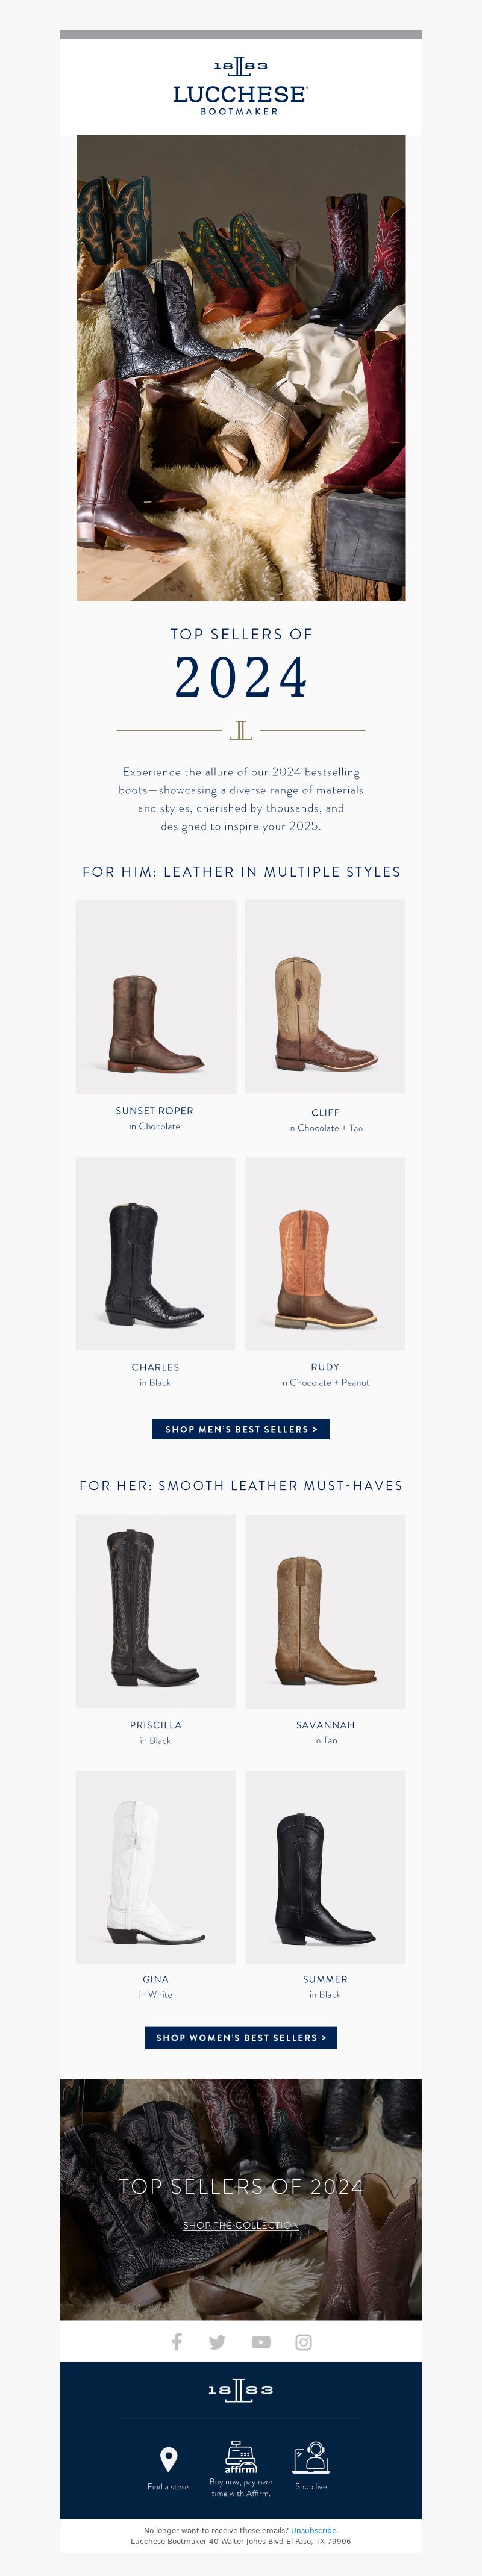Click the Shop live icon
This screenshot has width=482, height=2576.
pos(311,2458)
